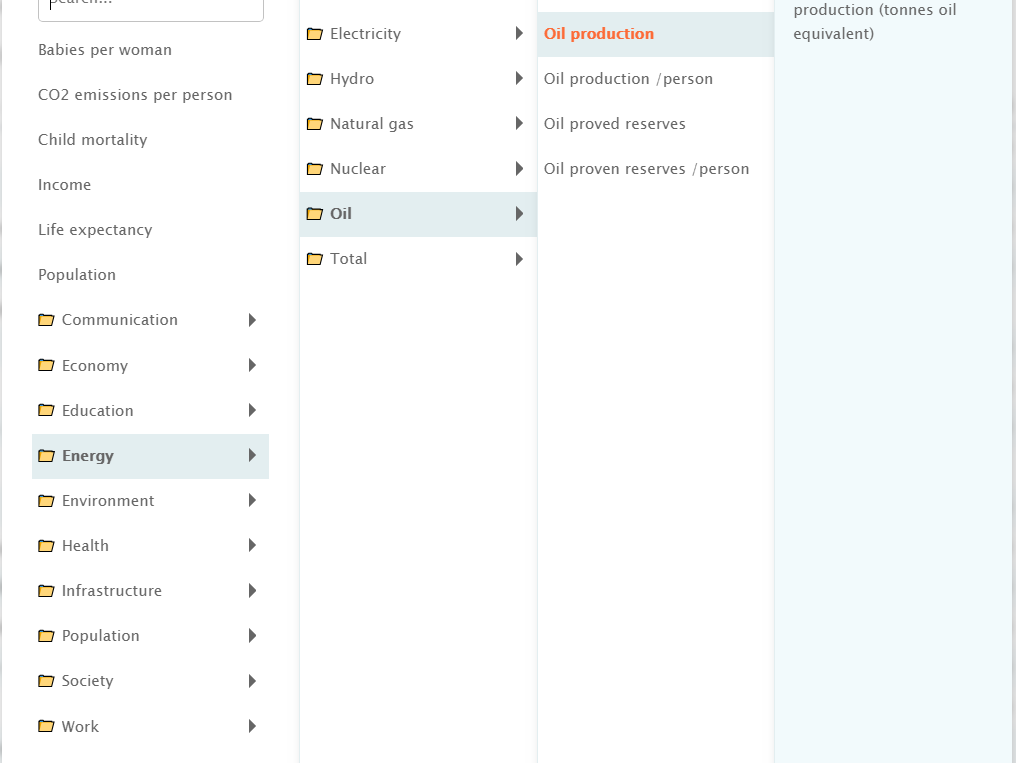Choose Oil proved reserves indicator
The width and height of the screenshot is (1016, 763).
pos(614,124)
